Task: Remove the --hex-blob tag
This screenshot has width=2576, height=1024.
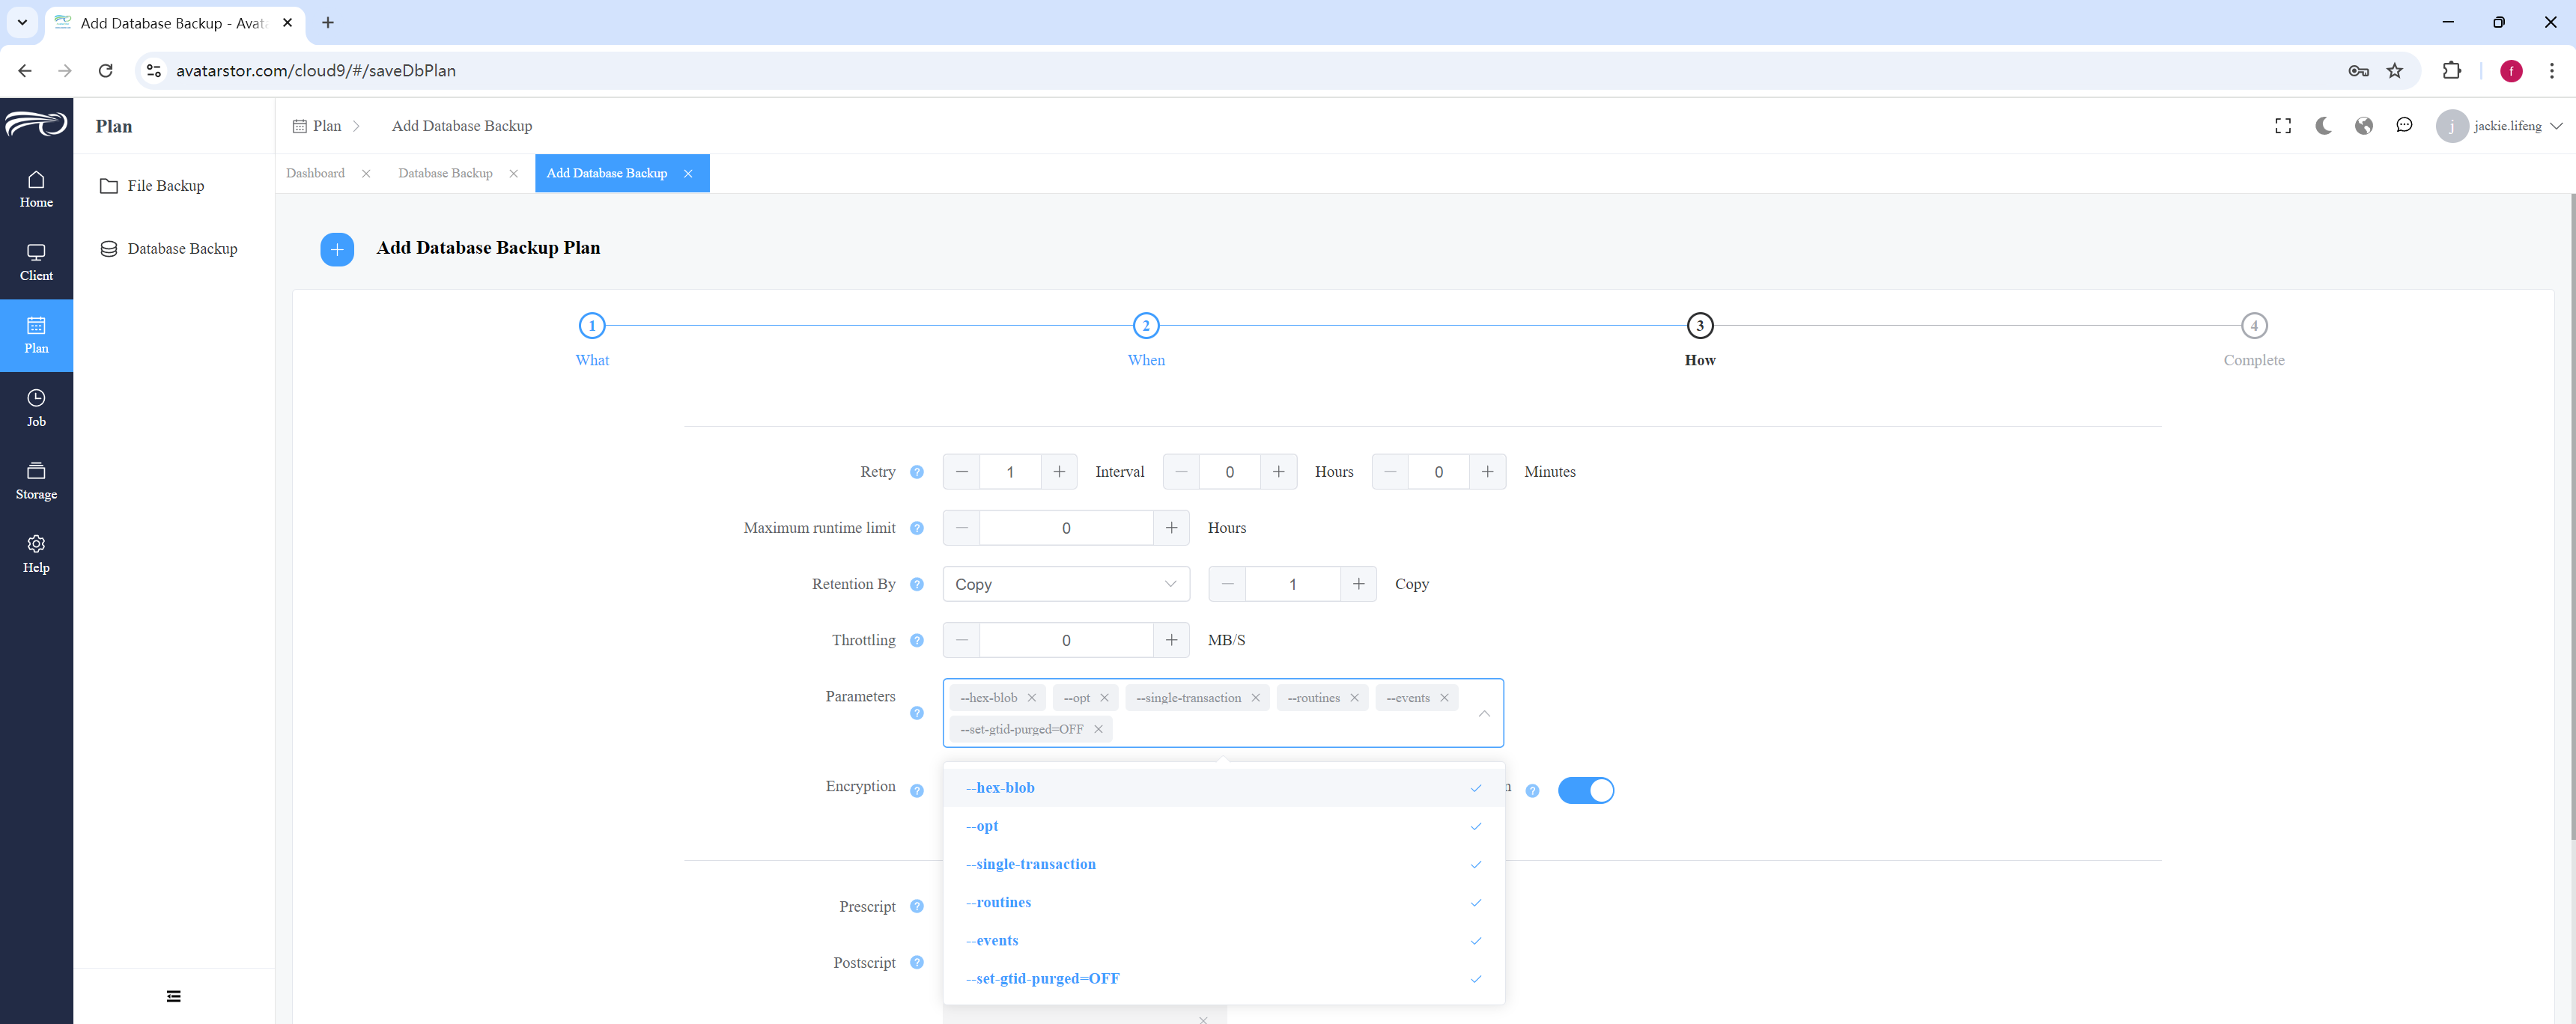Action: [x=1032, y=698]
